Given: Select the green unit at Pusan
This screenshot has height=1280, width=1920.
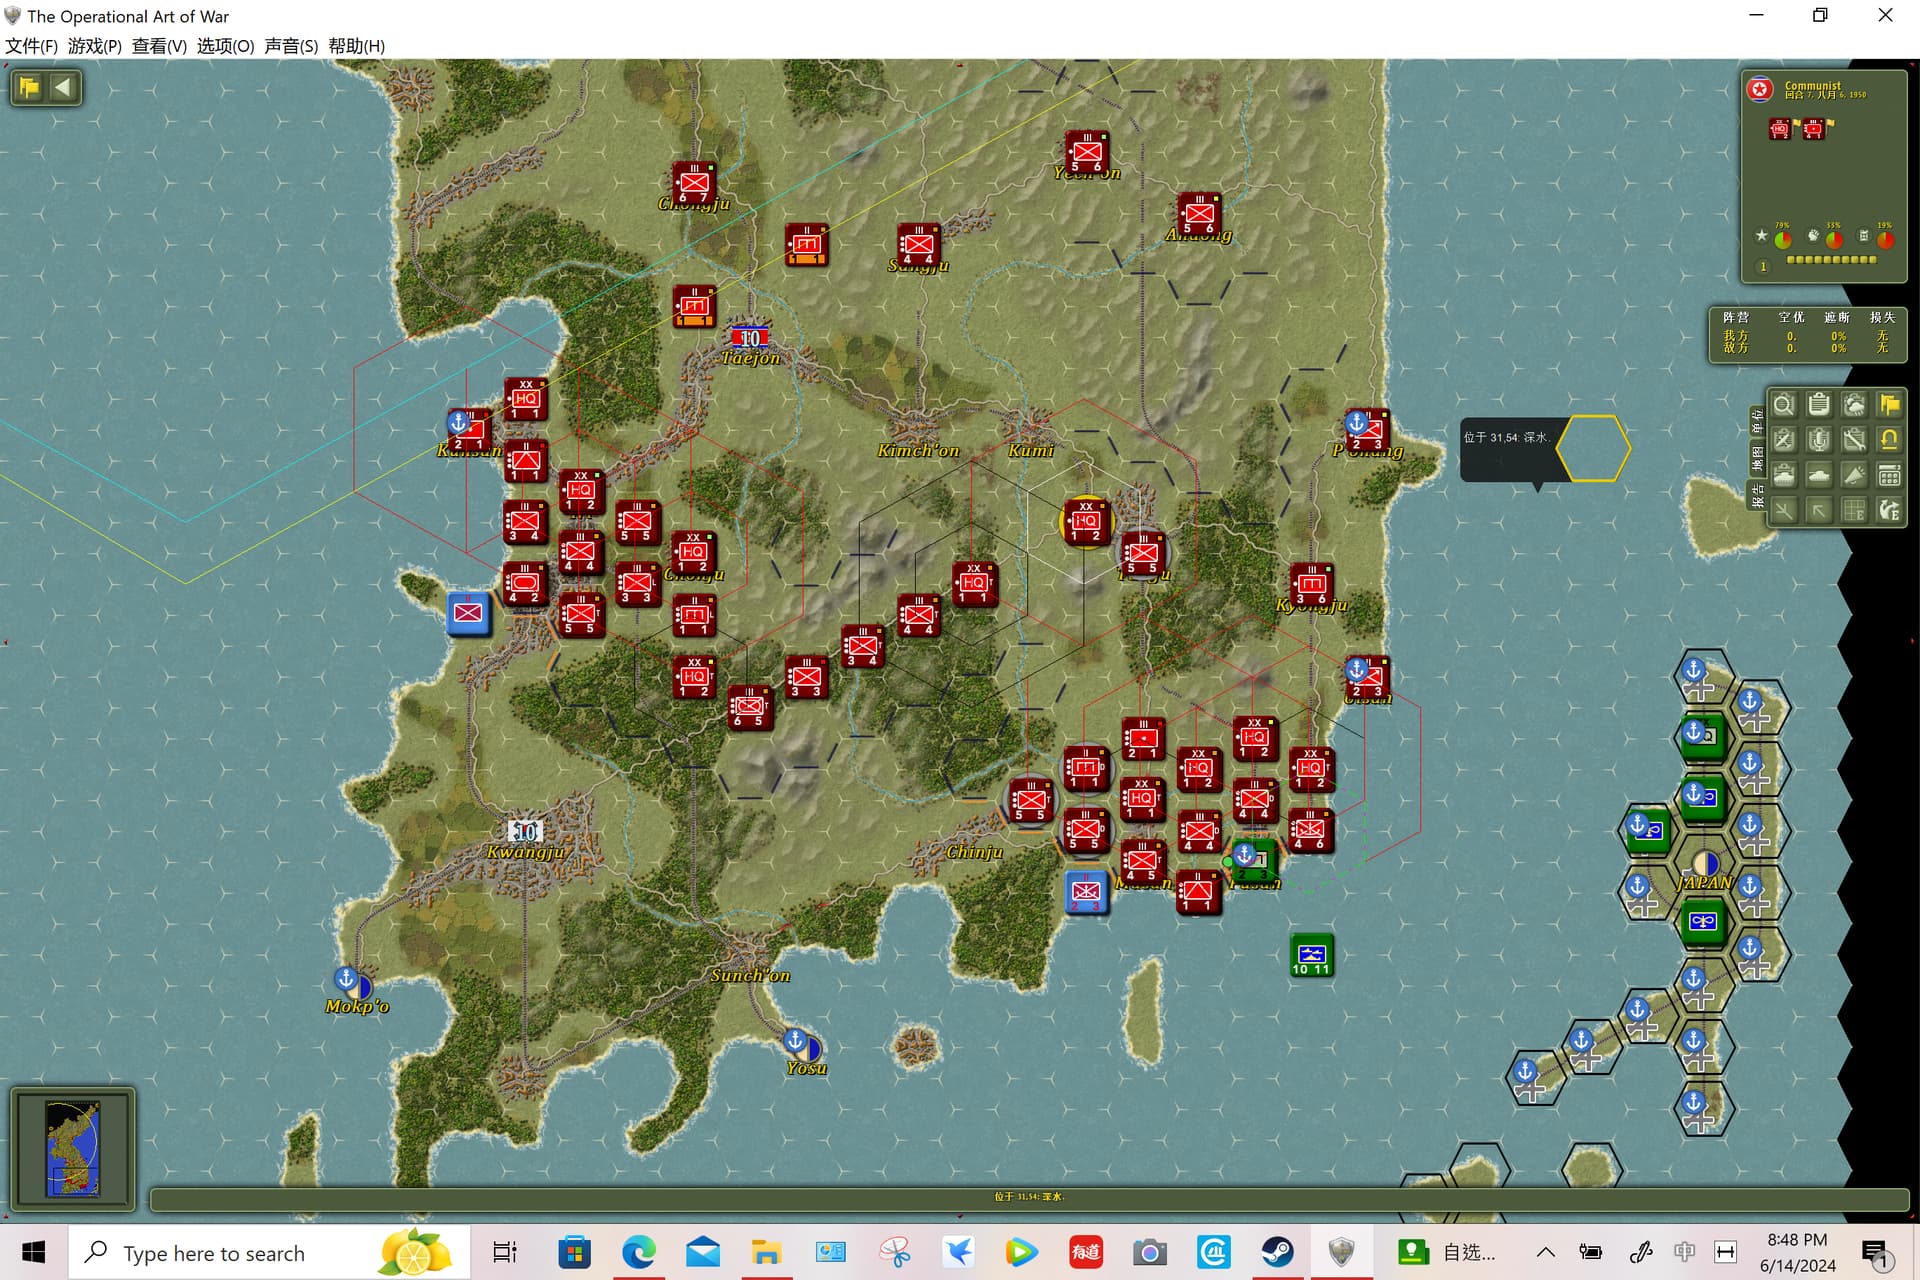Looking at the screenshot, I should click(x=1255, y=860).
